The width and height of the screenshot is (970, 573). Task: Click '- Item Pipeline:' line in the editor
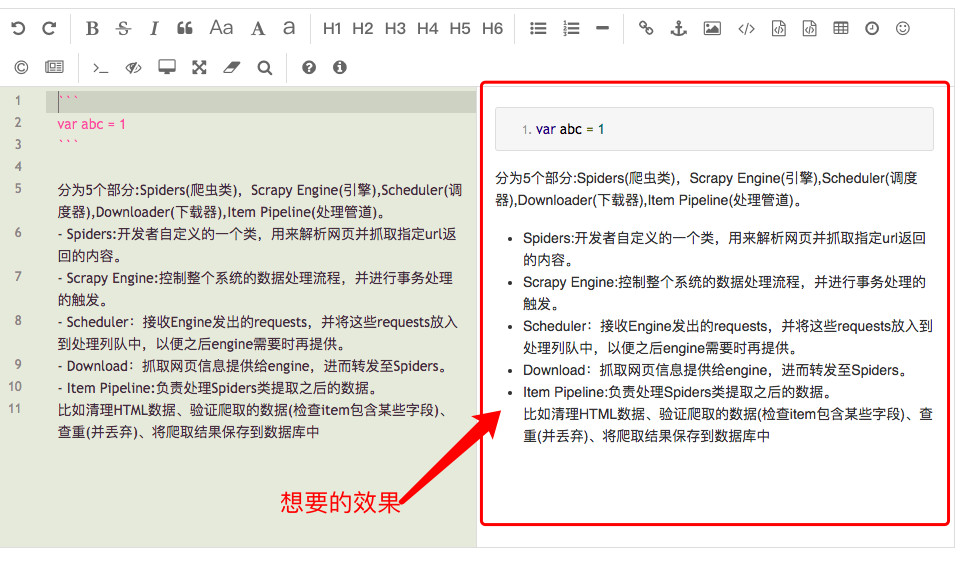tap(217, 388)
